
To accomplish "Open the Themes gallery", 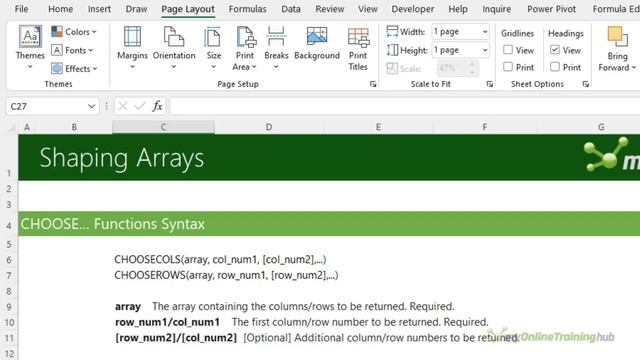I will click(x=30, y=47).
